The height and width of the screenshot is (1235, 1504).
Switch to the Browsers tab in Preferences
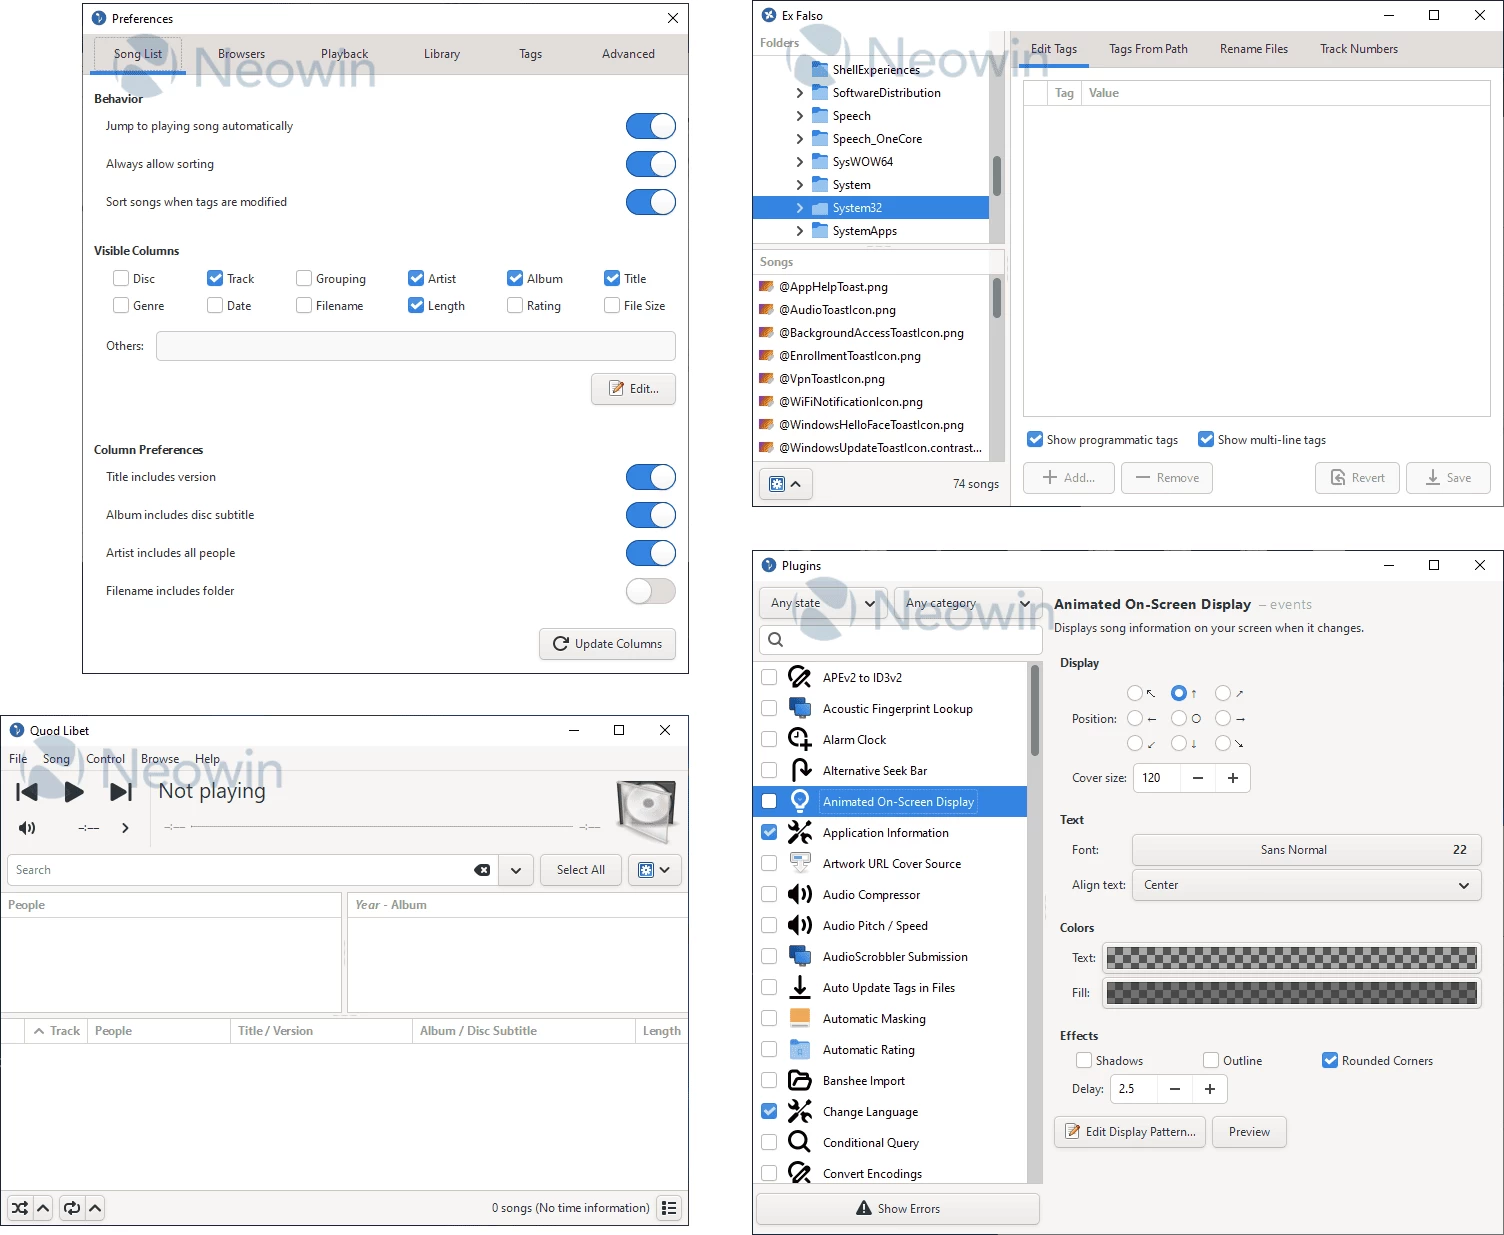coord(242,54)
